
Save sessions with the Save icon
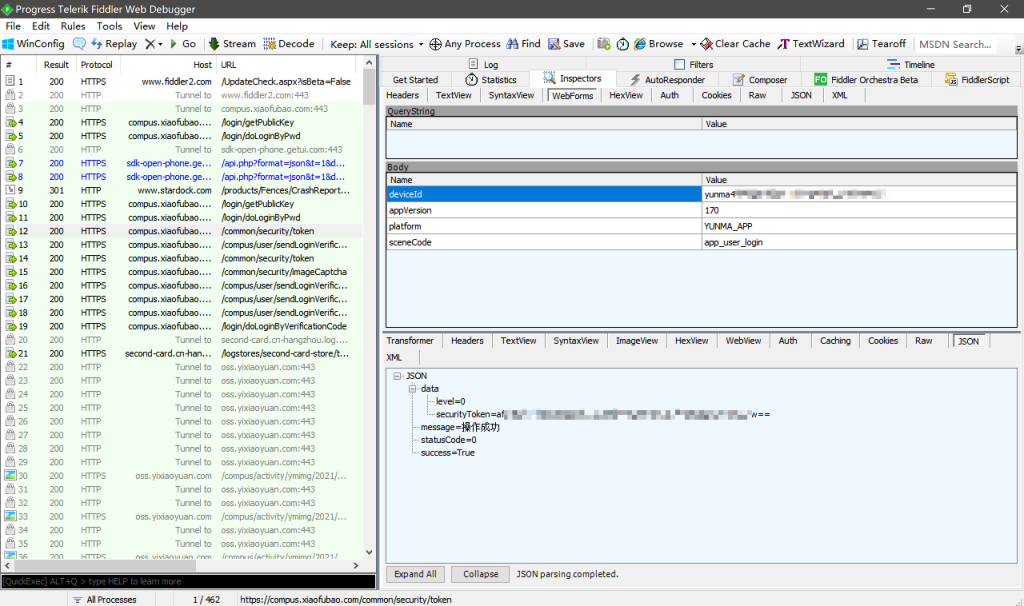pos(566,44)
